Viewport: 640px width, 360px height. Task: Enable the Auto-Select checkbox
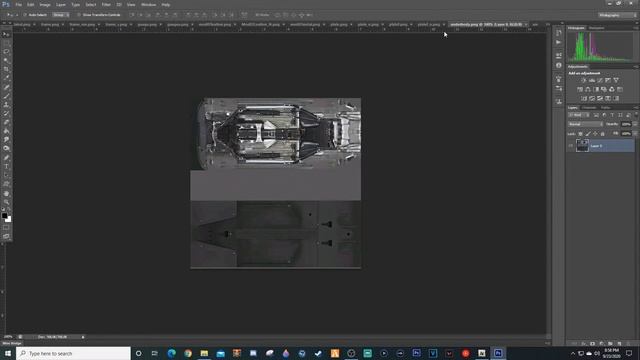25,15
